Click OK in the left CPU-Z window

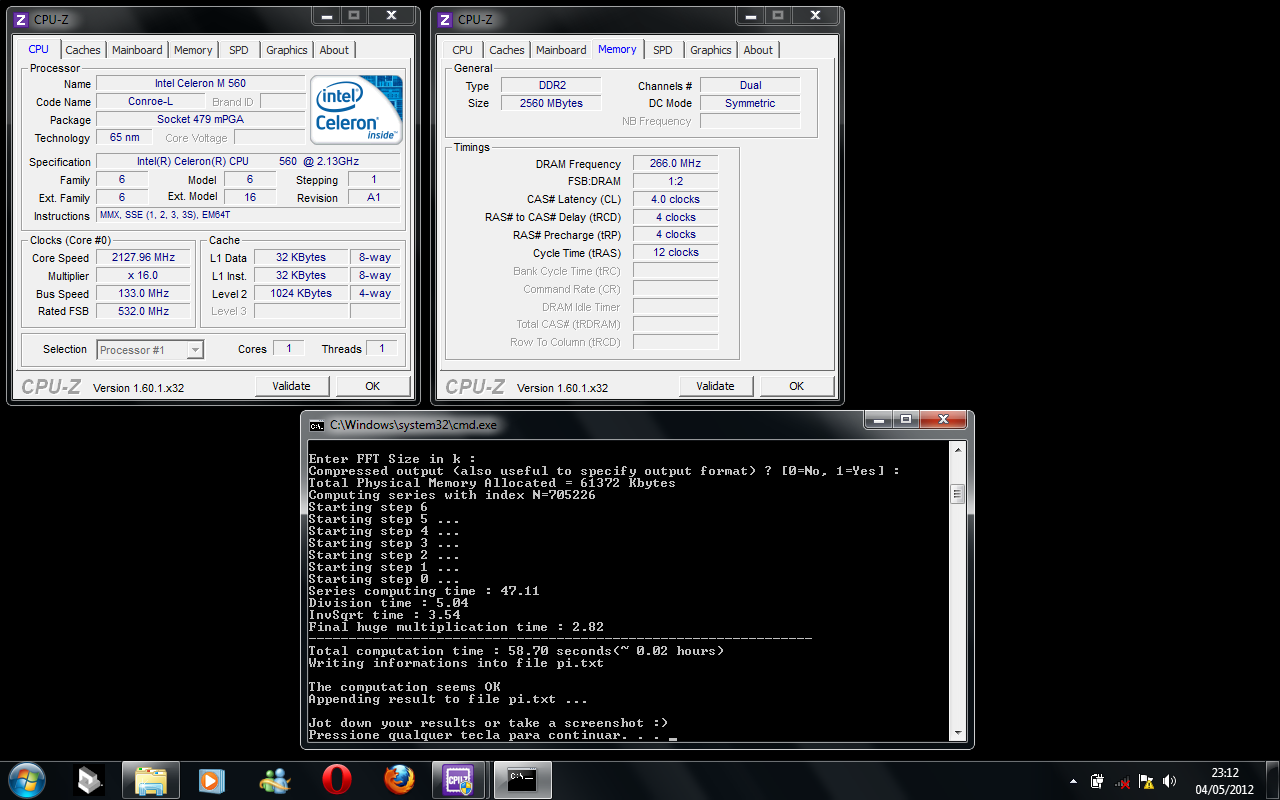pyautogui.click(x=372, y=386)
